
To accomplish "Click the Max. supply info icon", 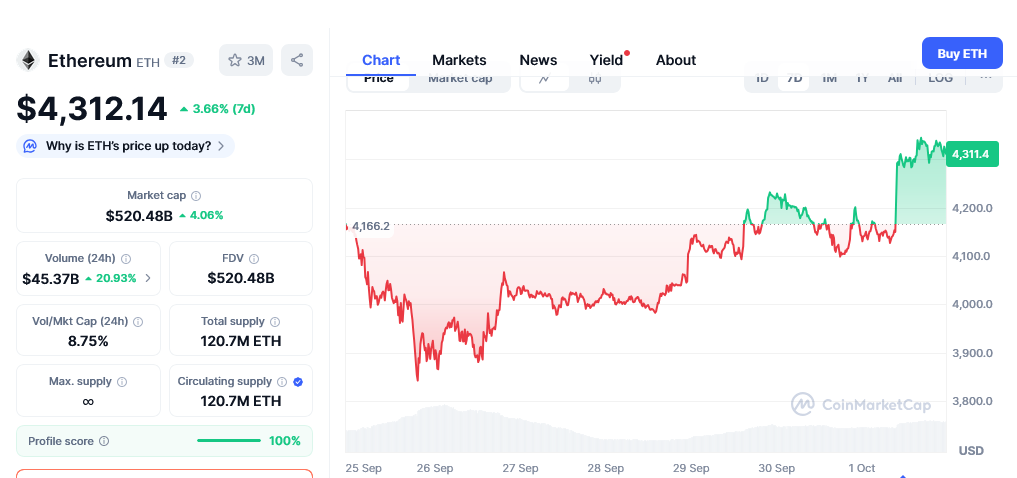I will [x=122, y=382].
